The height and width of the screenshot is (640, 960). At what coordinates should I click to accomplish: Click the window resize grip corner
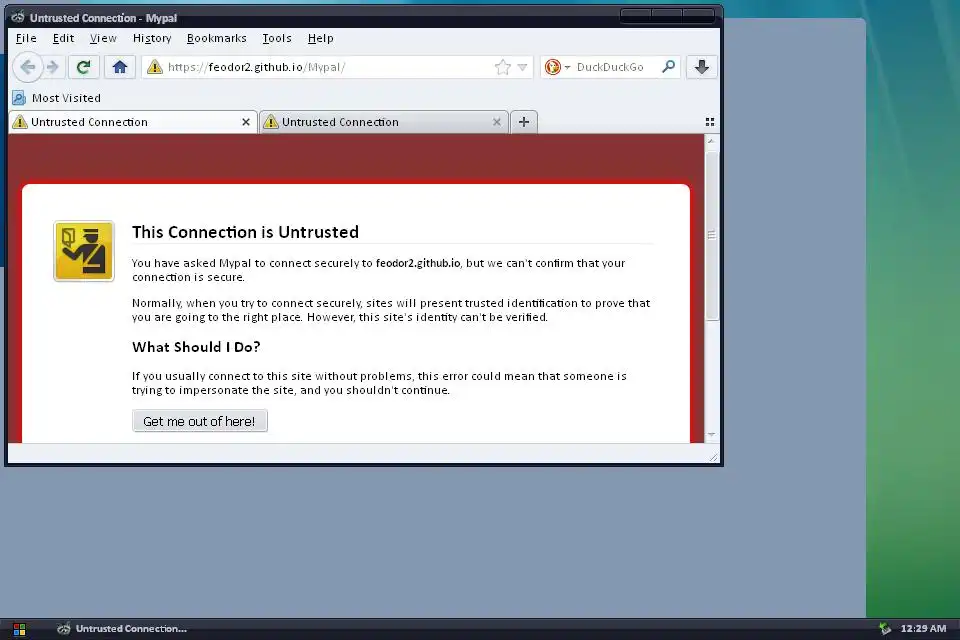[x=713, y=457]
